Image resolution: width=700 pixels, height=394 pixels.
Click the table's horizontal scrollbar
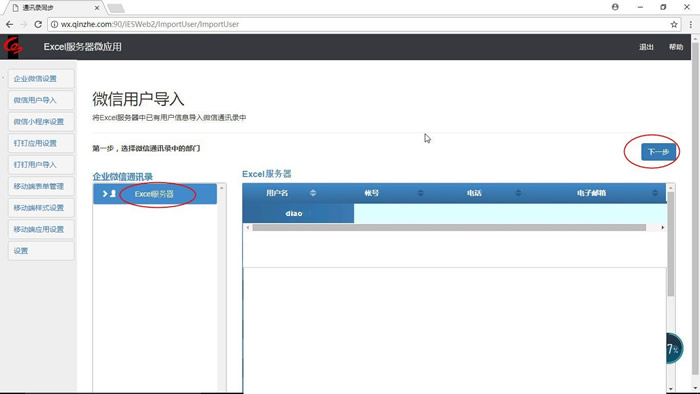[449, 228]
